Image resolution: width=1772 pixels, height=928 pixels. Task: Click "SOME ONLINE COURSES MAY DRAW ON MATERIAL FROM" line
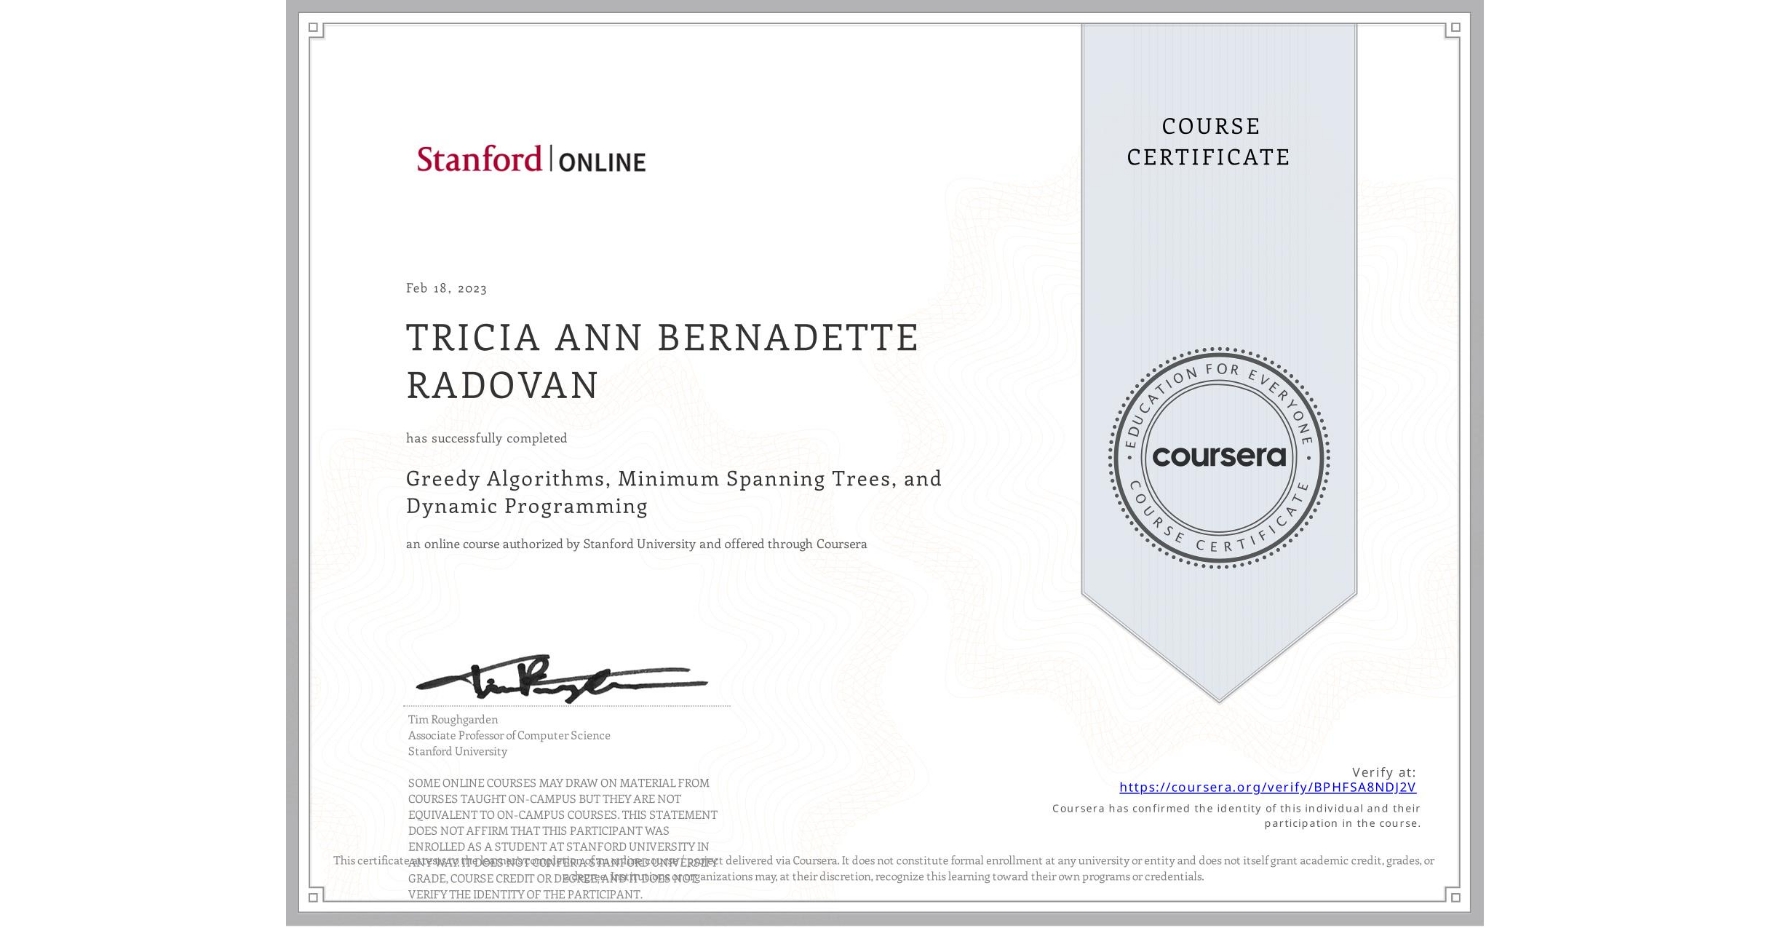click(558, 783)
